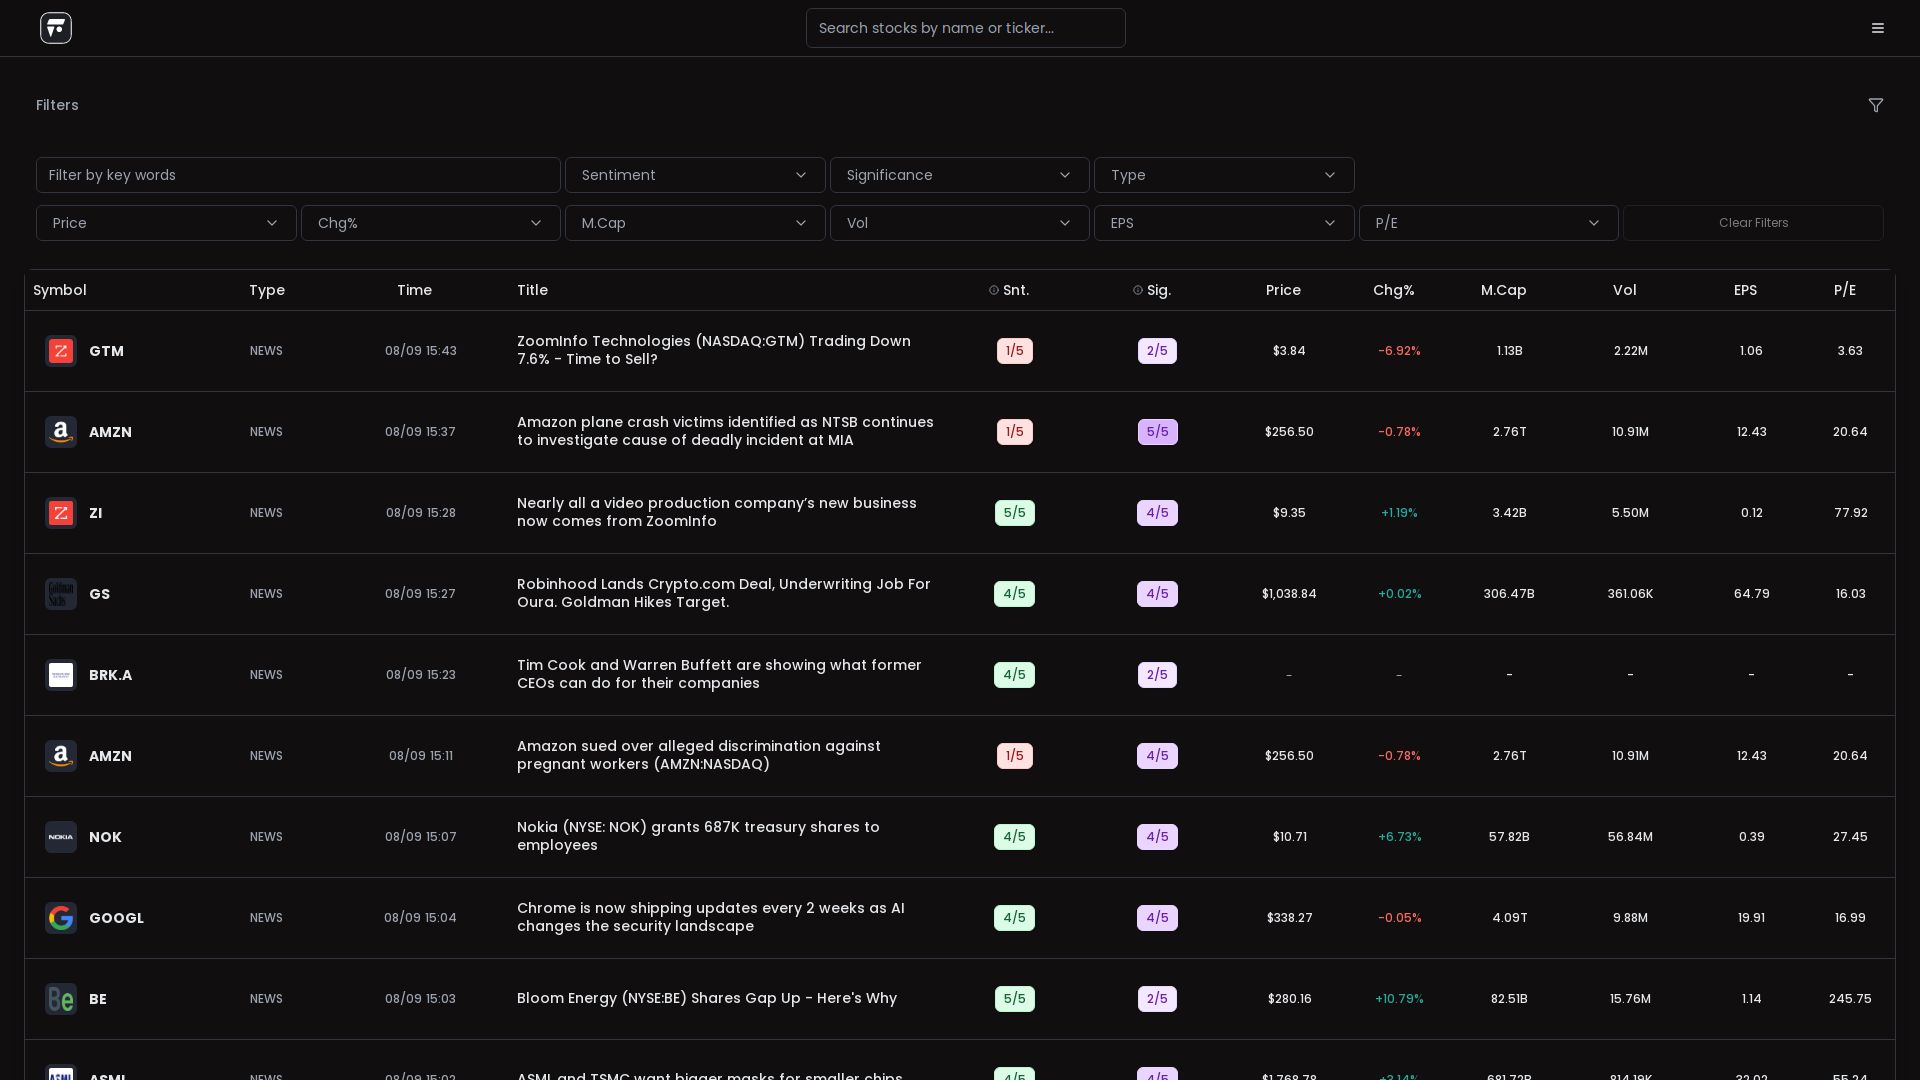The height and width of the screenshot is (1080, 1920).
Task: Expand the M.Cap filter dropdown
Action: 695,223
